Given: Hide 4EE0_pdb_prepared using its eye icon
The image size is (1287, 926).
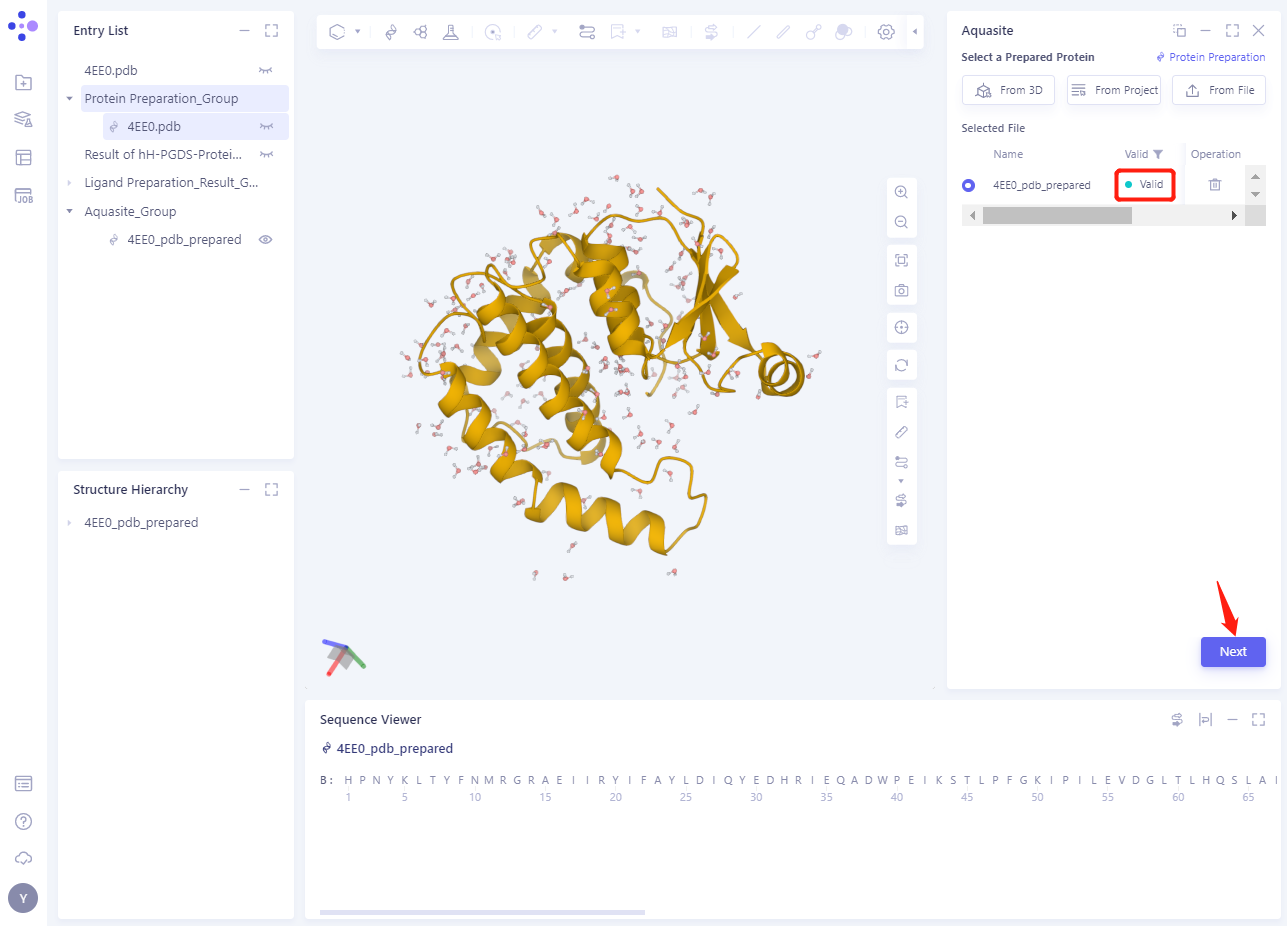Looking at the screenshot, I should tap(266, 240).
